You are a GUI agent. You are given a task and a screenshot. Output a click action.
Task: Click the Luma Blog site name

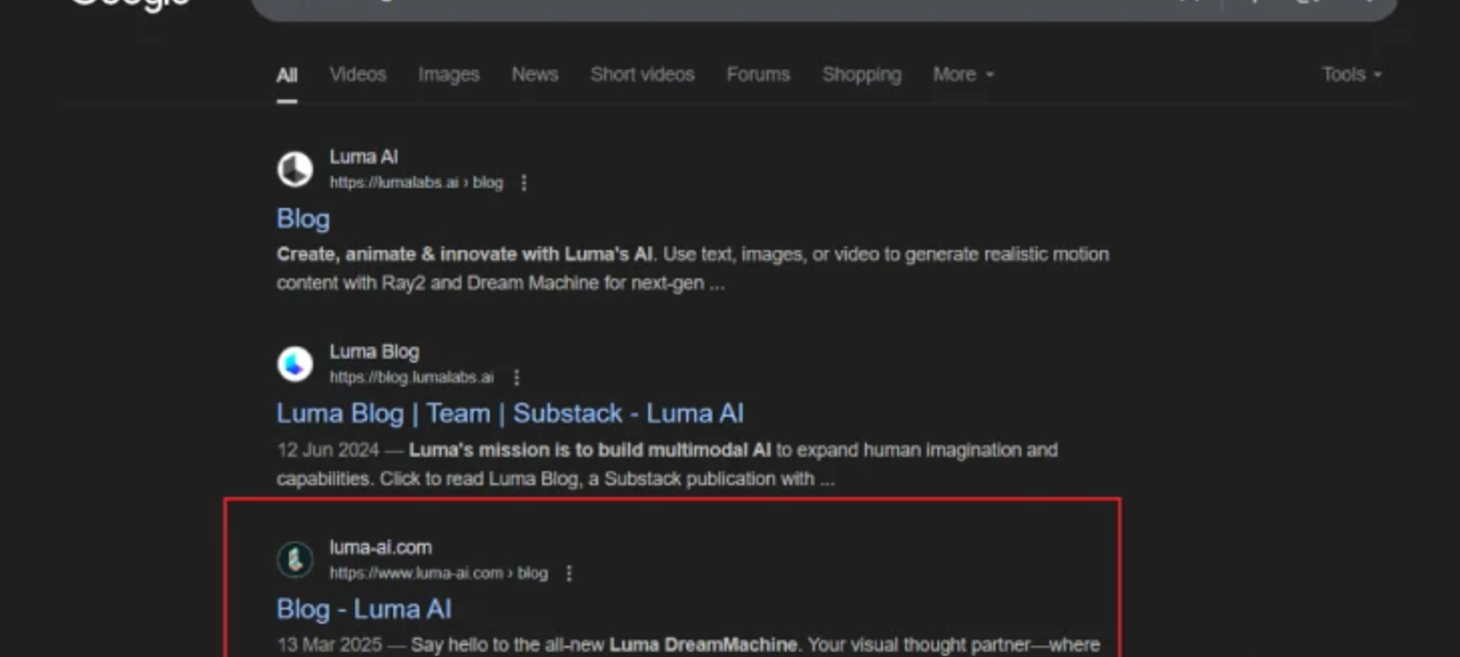(x=374, y=352)
